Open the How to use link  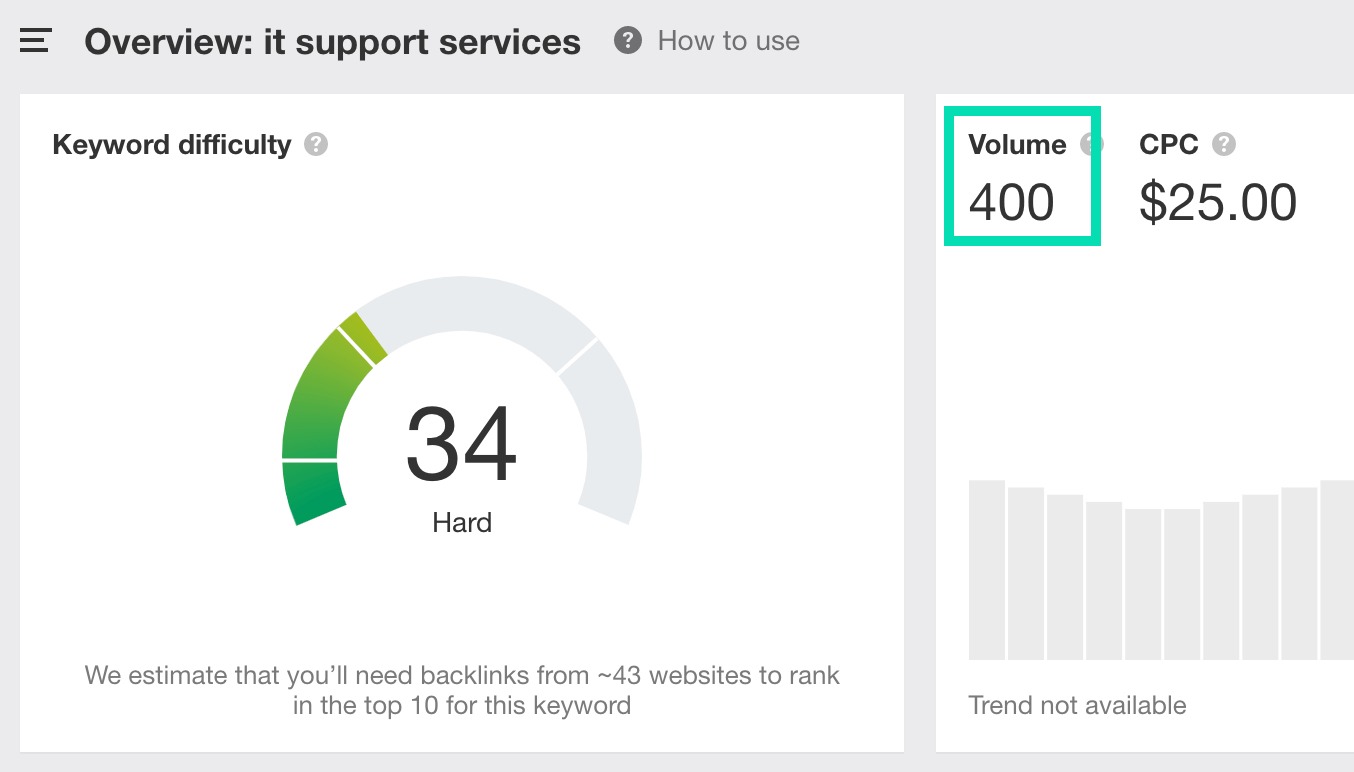[x=729, y=41]
